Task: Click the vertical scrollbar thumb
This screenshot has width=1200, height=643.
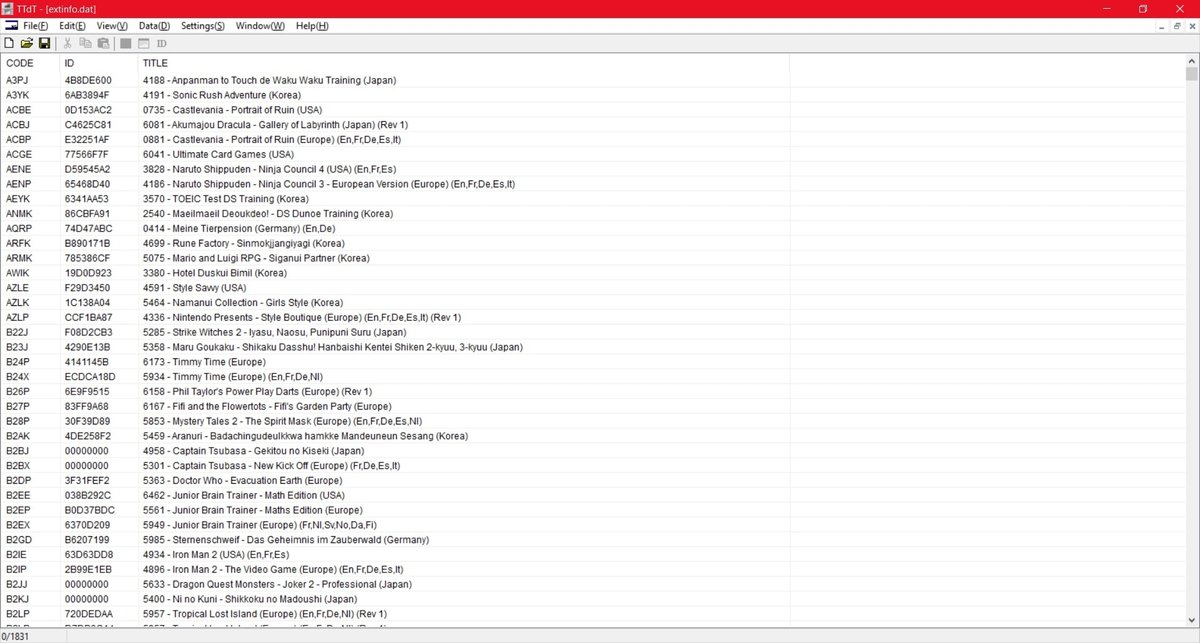Action: click(1191, 74)
